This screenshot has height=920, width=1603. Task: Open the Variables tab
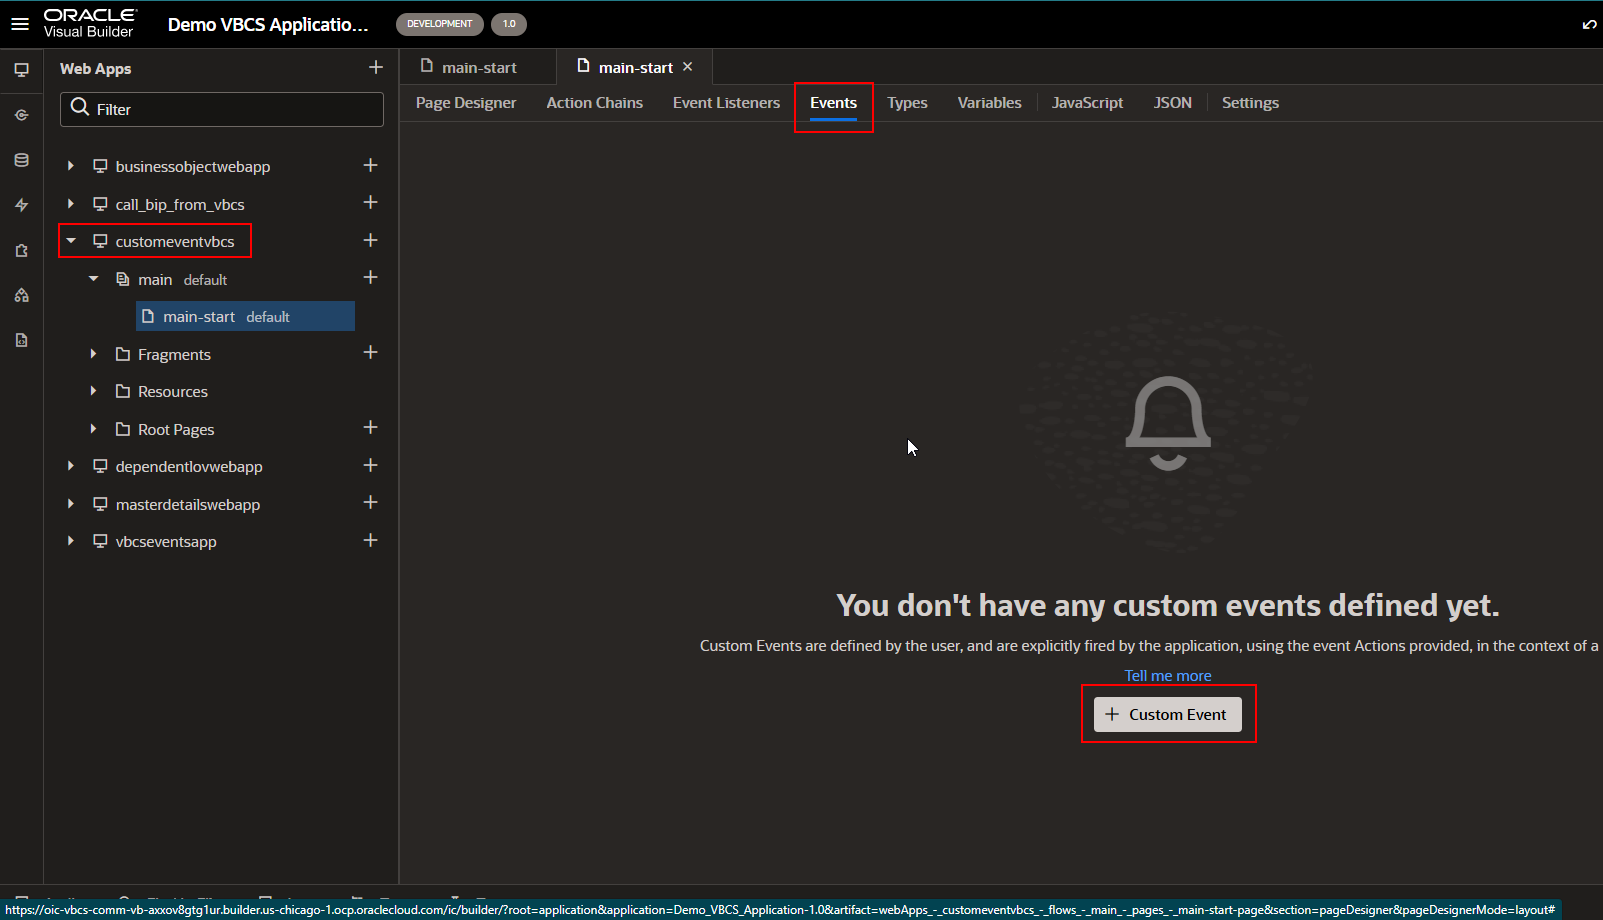coord(989,103)
